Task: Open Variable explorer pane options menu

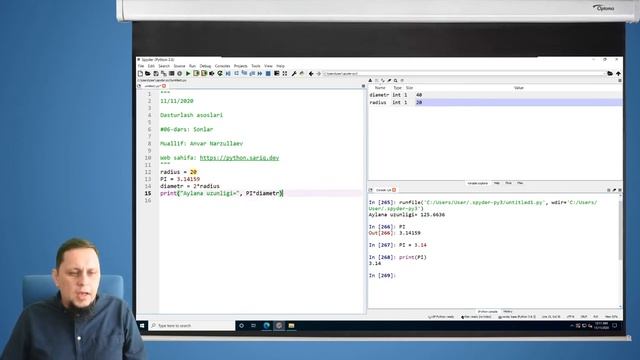Action: pos(620,81)
